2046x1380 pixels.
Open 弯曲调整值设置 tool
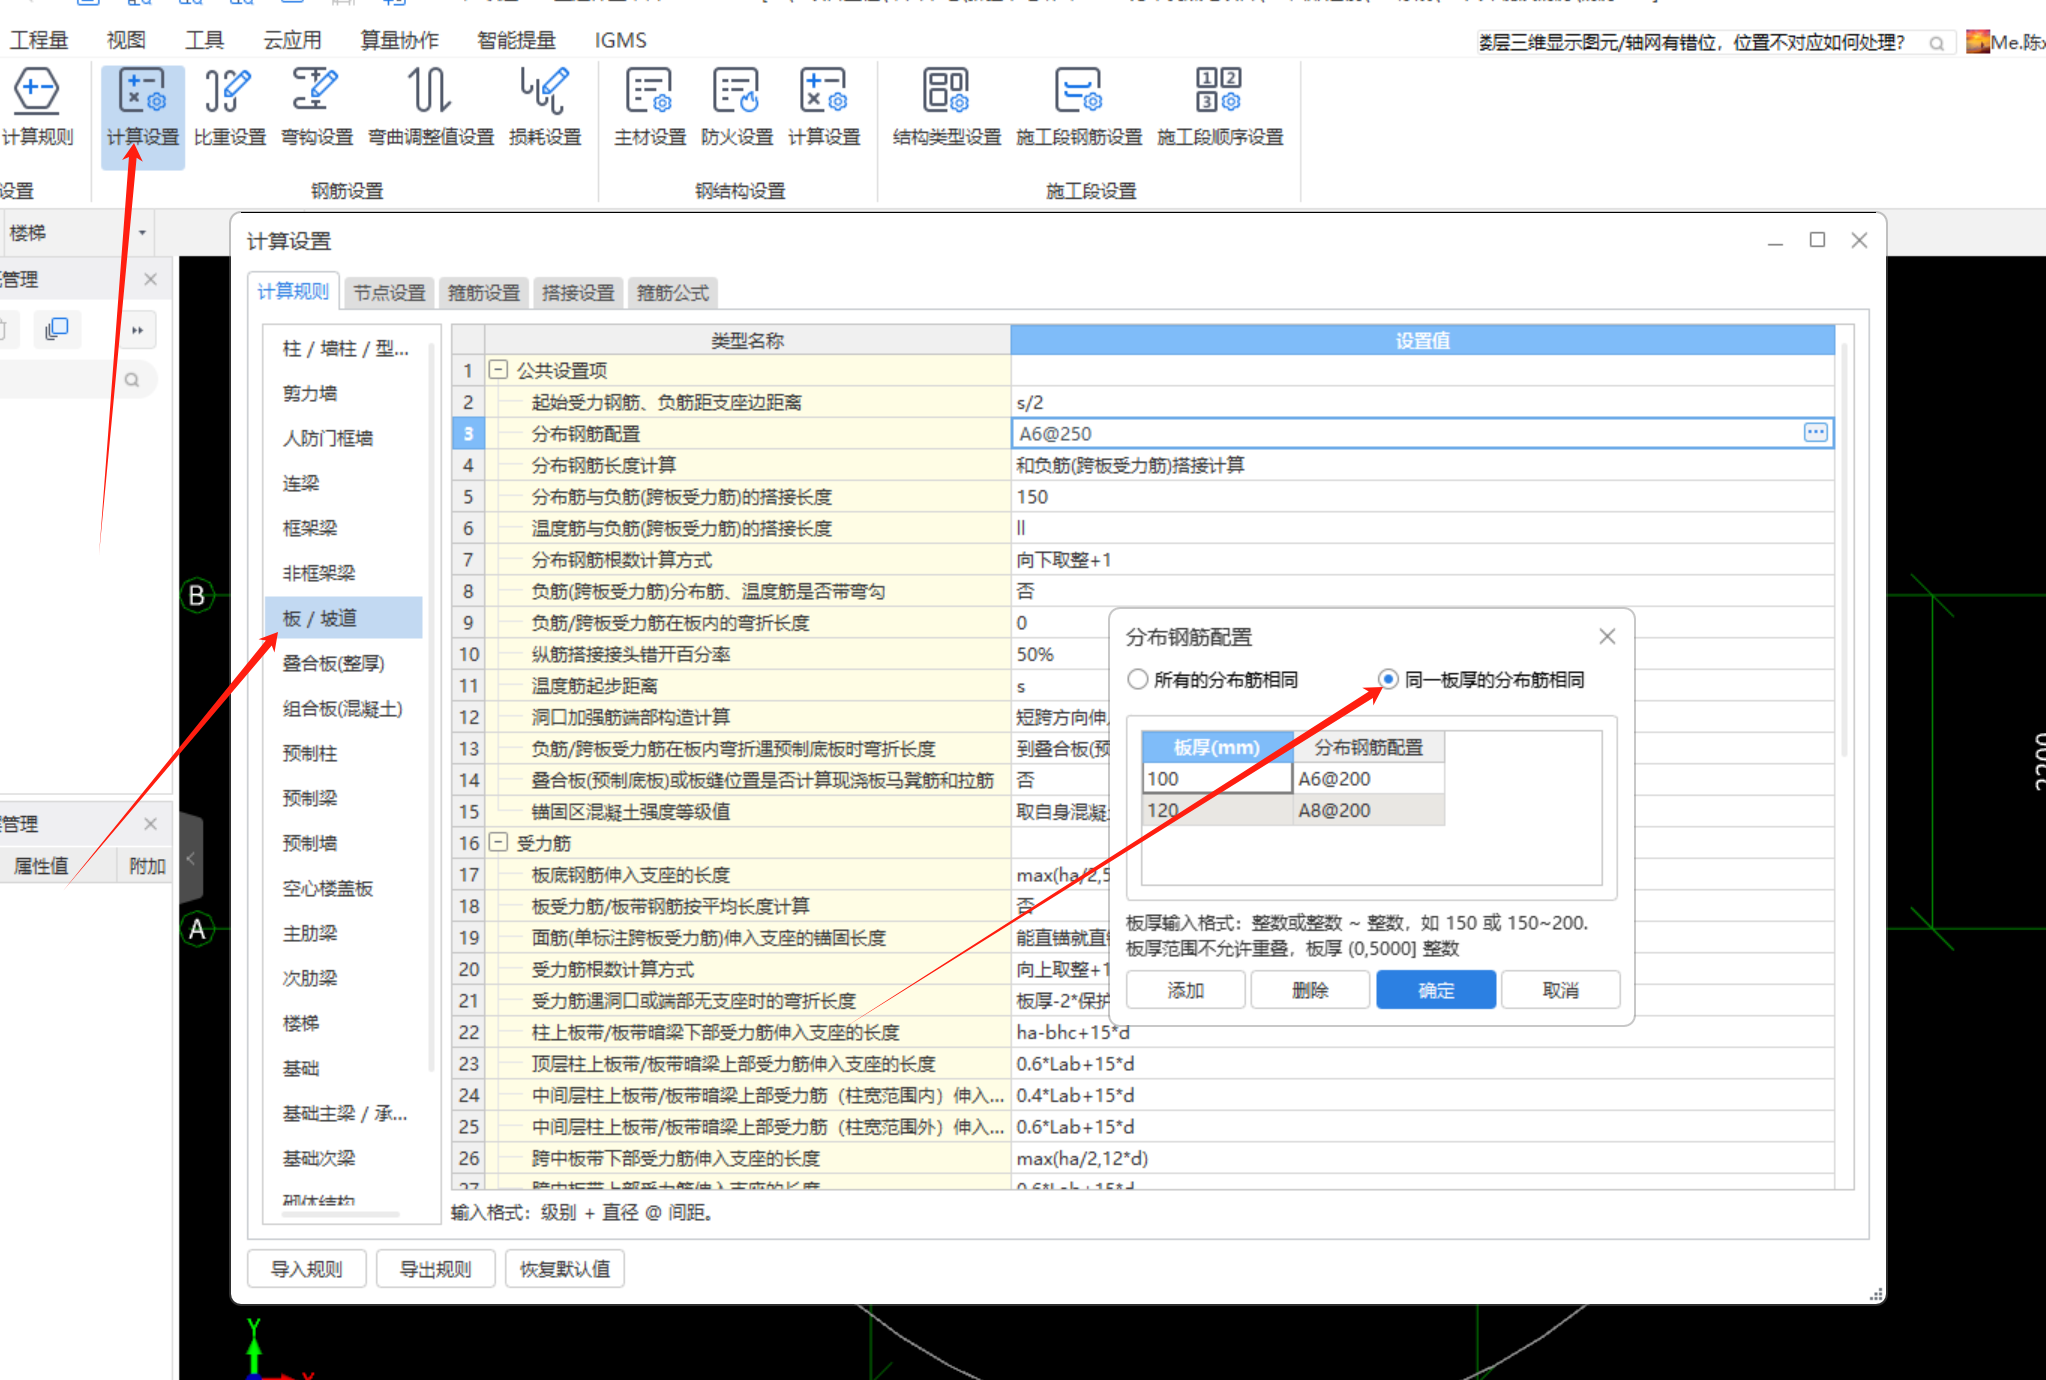(431, 108)
